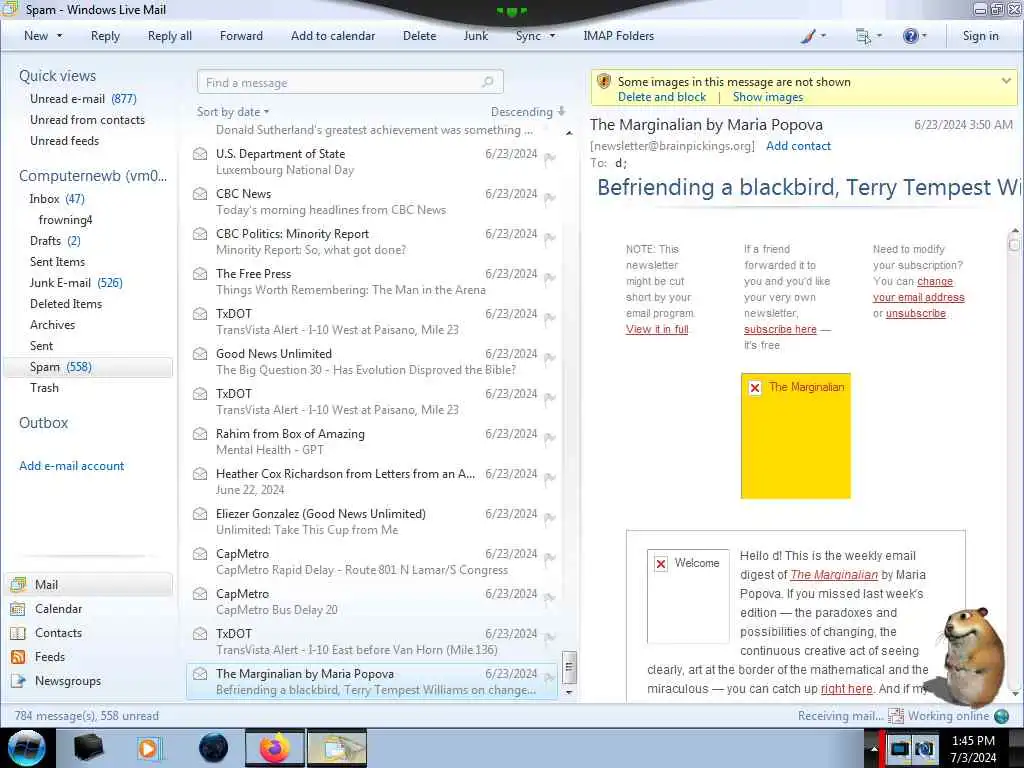1024x768 pixels.
Task: Open the Sync dropdown arrow
Action: pyautogui.click(x=552, y=36)
